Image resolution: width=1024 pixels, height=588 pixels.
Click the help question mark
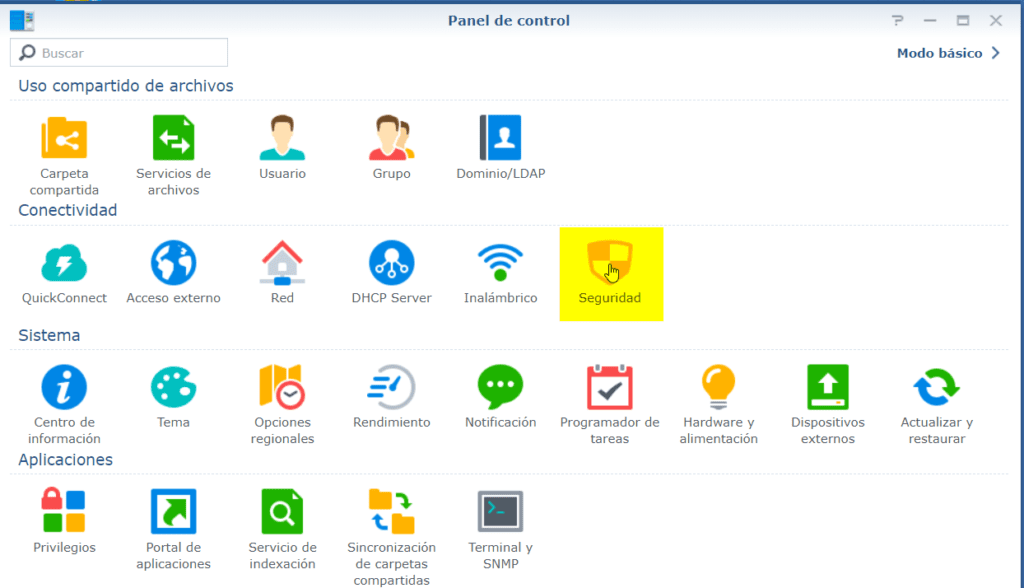point(897,19)
